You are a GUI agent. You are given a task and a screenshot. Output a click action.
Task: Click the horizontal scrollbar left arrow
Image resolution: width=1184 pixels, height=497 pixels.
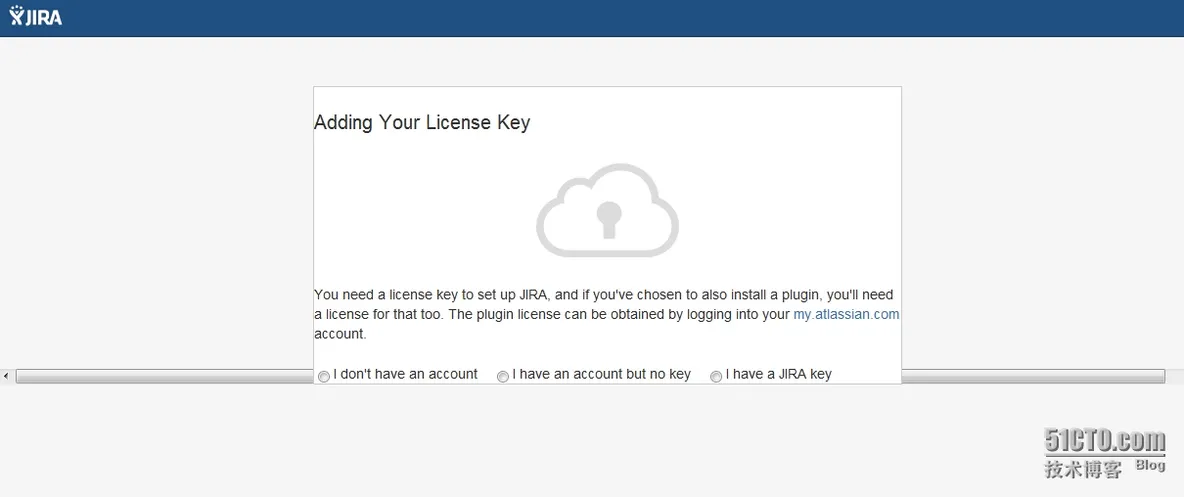click(6, 375)
